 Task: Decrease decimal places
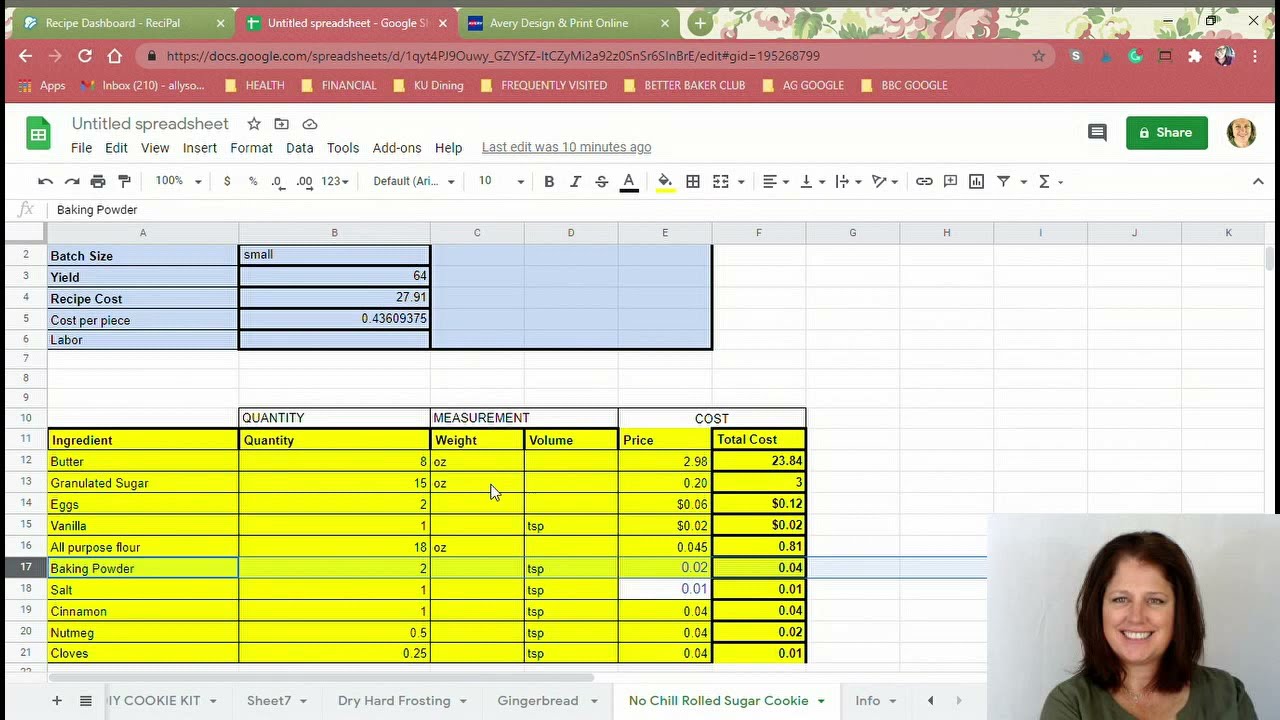coord(278,181)
